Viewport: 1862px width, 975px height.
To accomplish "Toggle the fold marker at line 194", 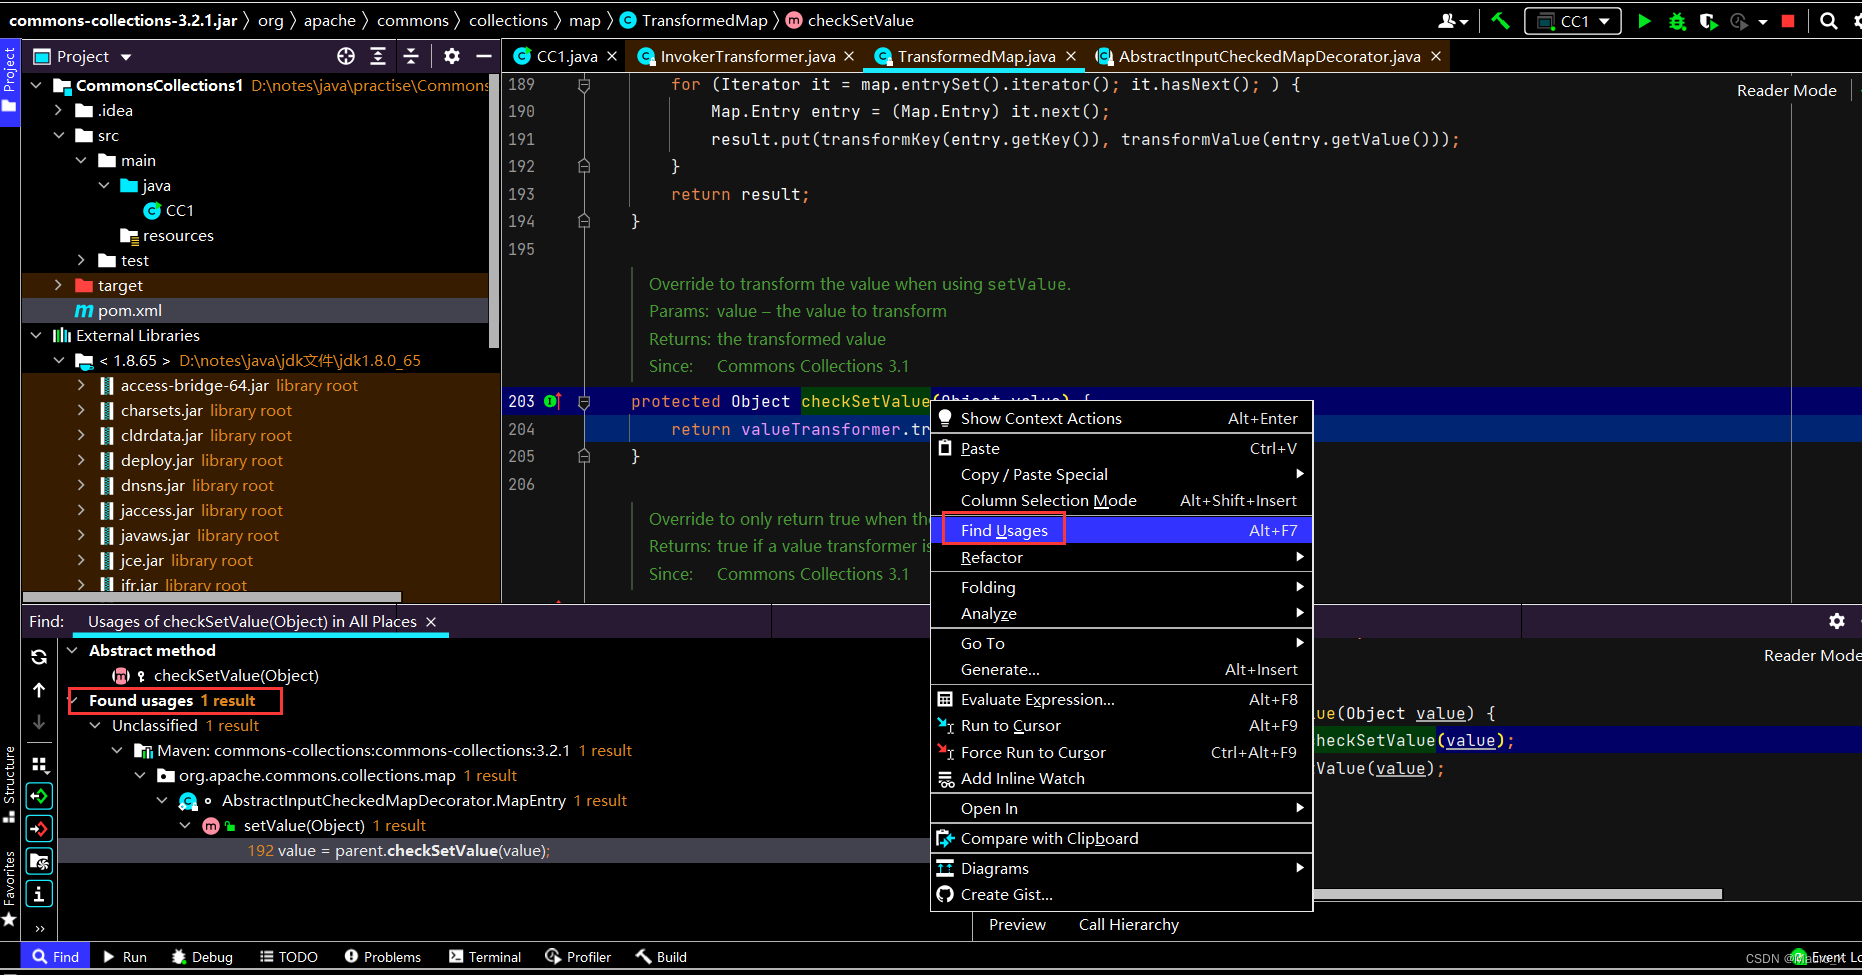I will click(x=584, y=221).
